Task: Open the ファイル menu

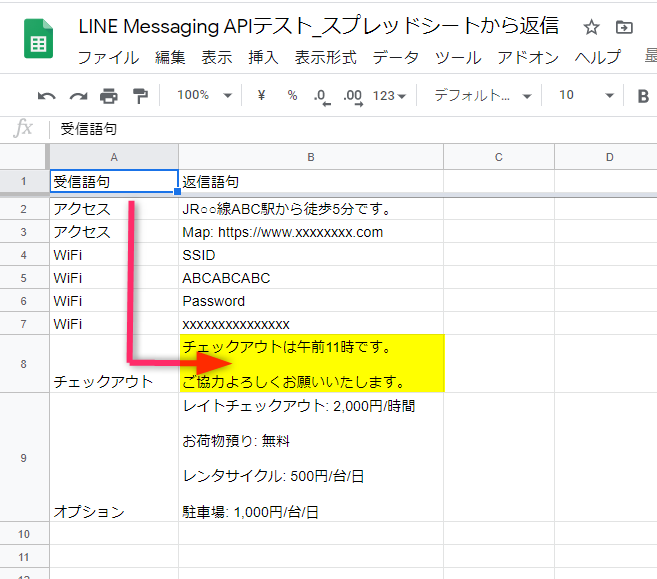Action: point(109,57)
